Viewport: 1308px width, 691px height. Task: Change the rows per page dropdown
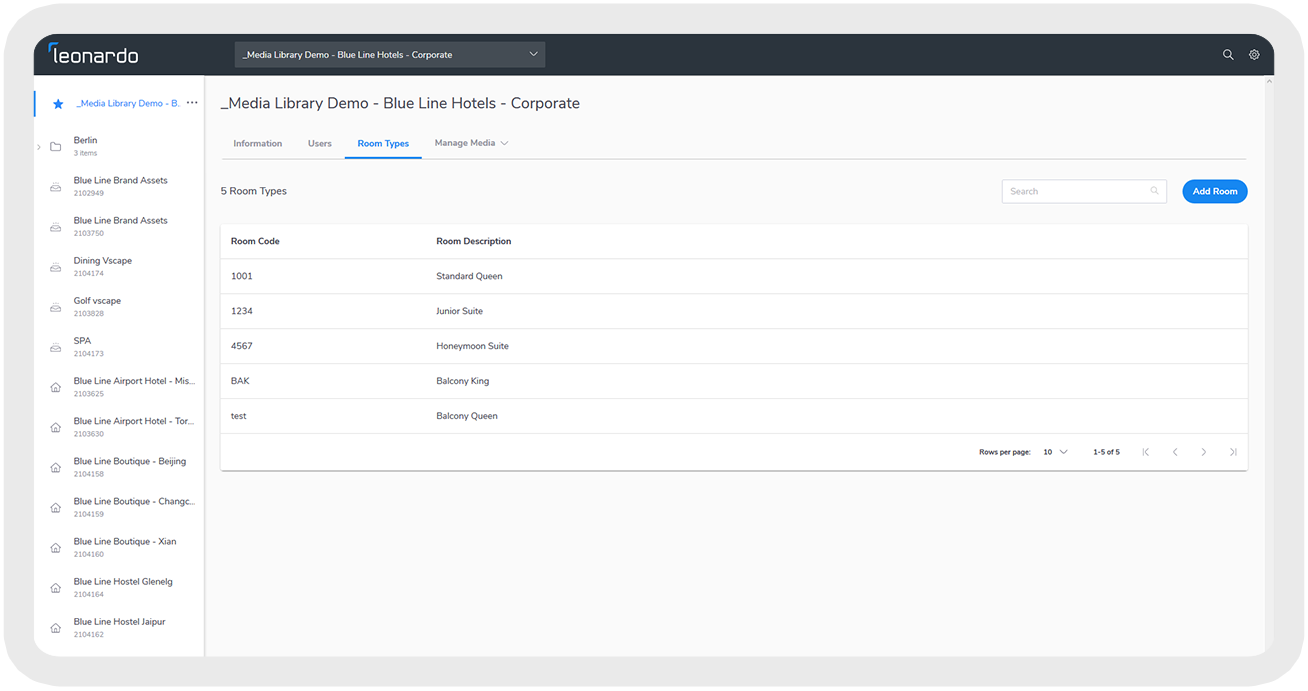tap(1055, 452)
